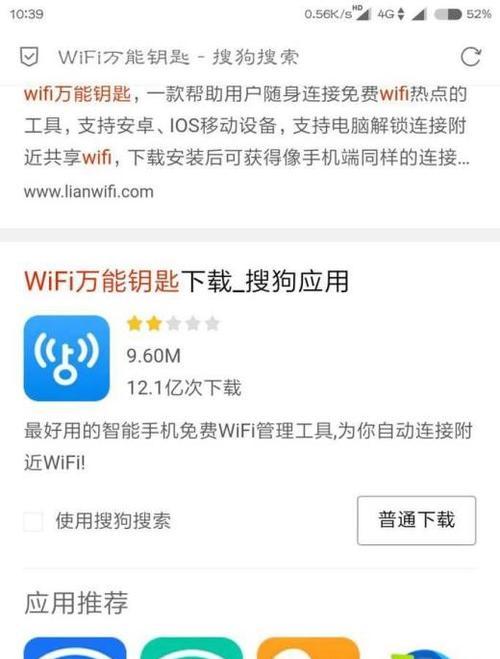The height and width of the screenshot is (659, 500).
Task: Tap the 12.1亿次下载 download count text
Action: tap(184, 387)
